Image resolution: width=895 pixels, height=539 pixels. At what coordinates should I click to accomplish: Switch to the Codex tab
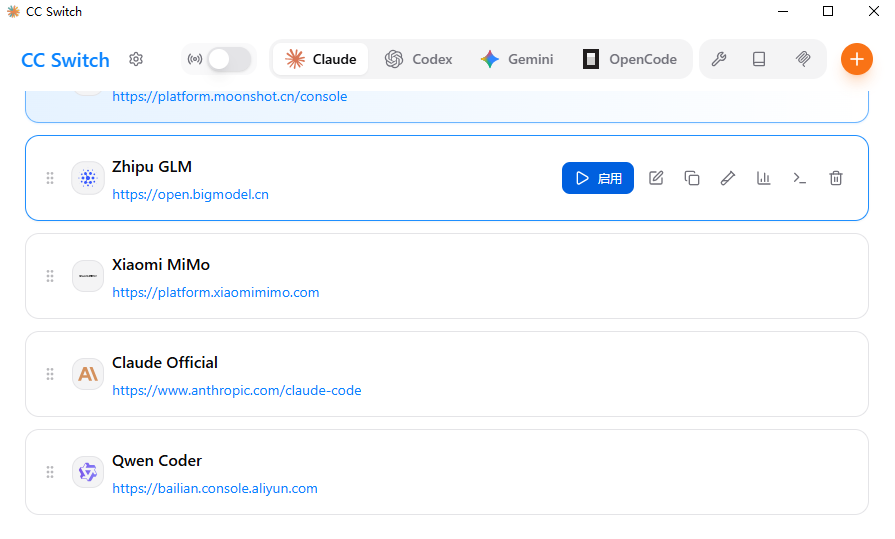pos(418,59)
